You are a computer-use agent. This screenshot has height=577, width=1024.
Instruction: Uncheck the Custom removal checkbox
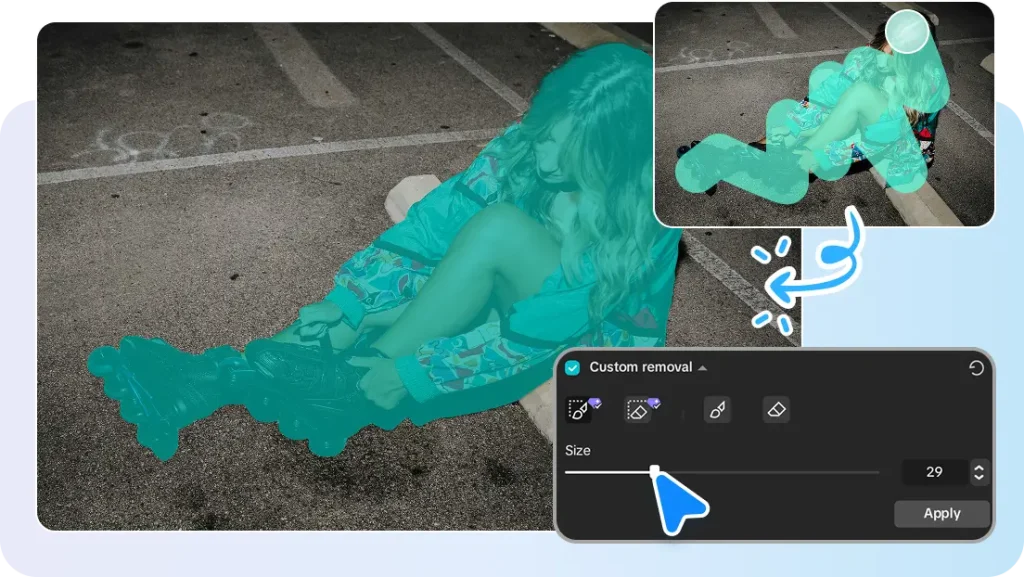(x=573, y=368)
